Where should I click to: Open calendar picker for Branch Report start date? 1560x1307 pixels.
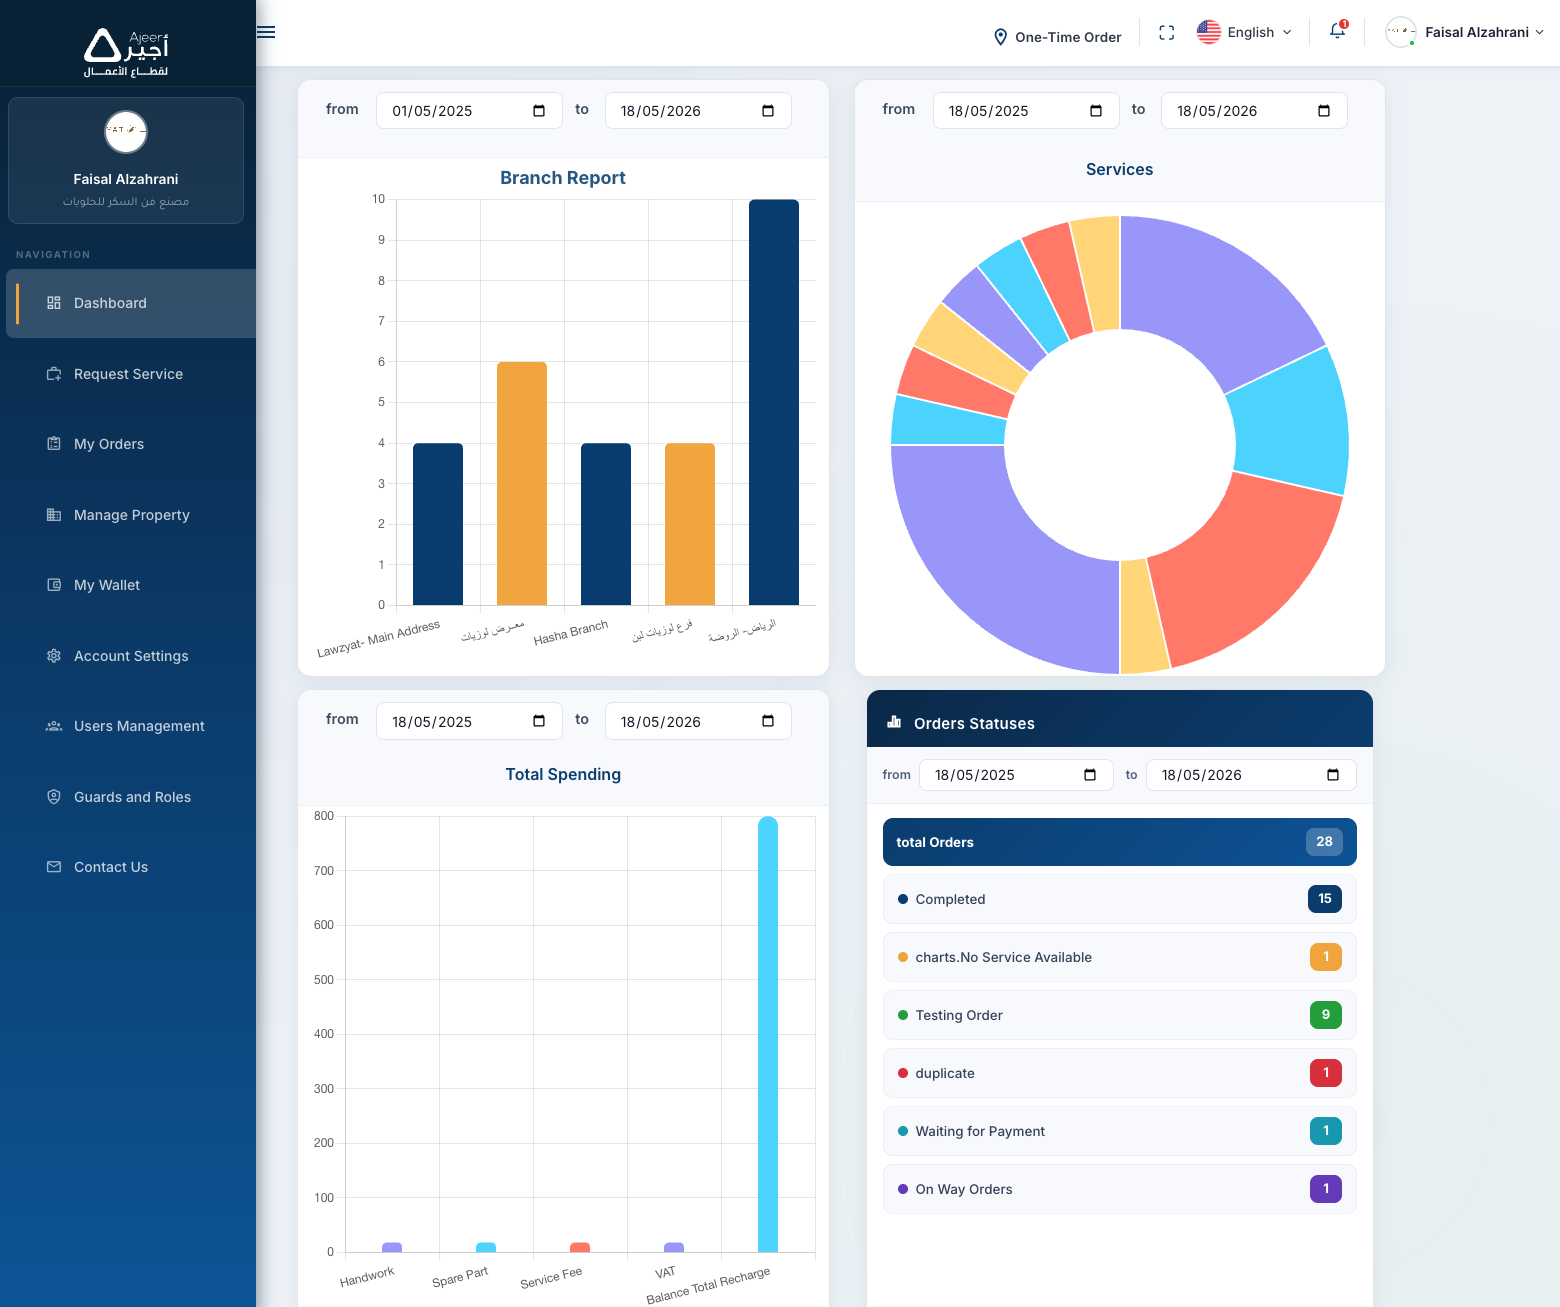(539, 111)
